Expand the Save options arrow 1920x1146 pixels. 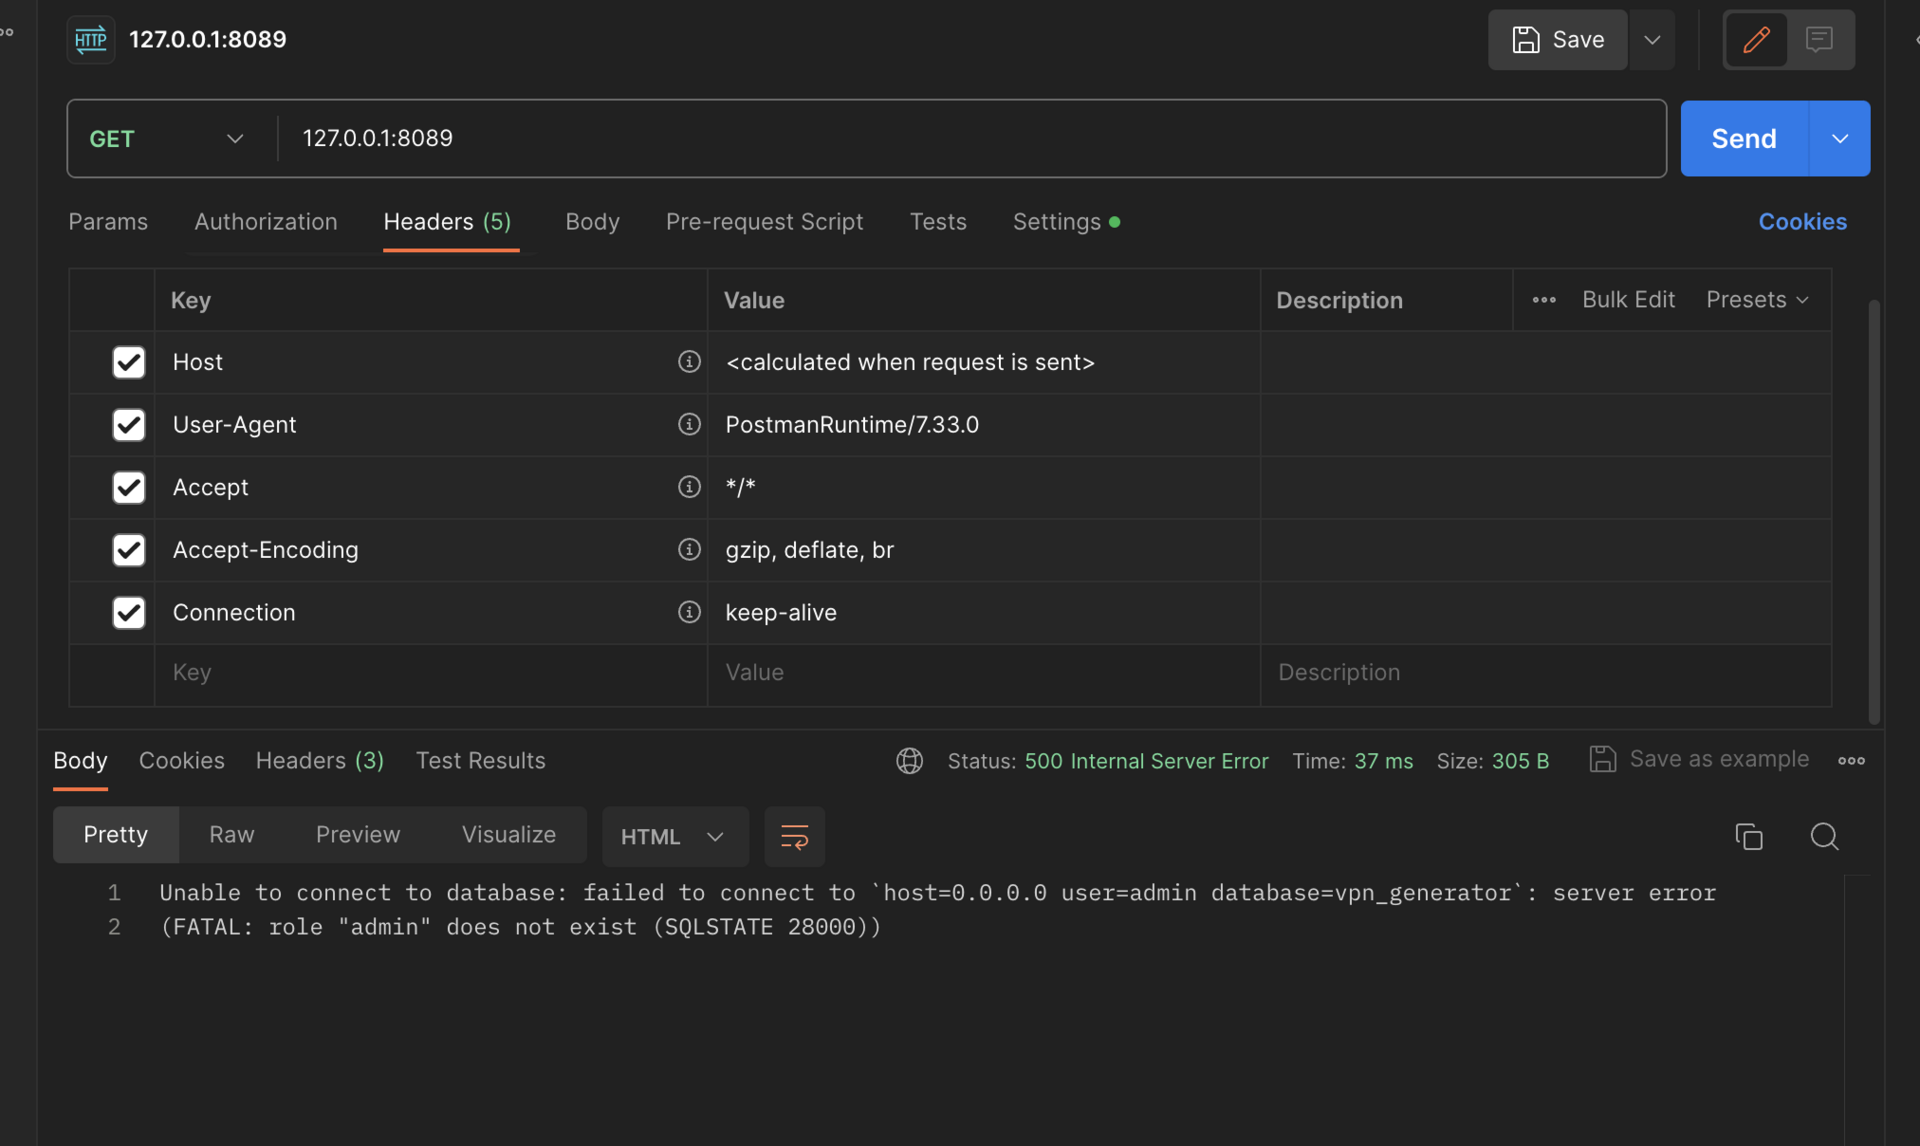coord(1652,39)
